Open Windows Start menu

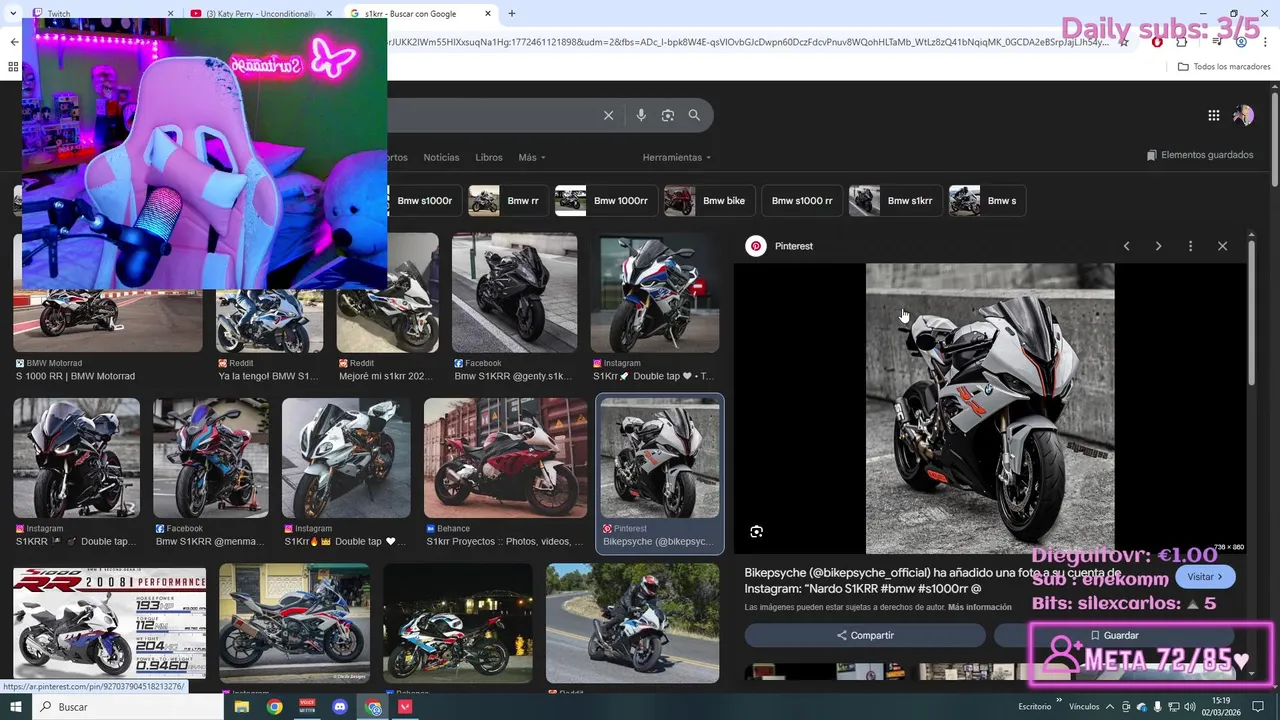(16, 706)
